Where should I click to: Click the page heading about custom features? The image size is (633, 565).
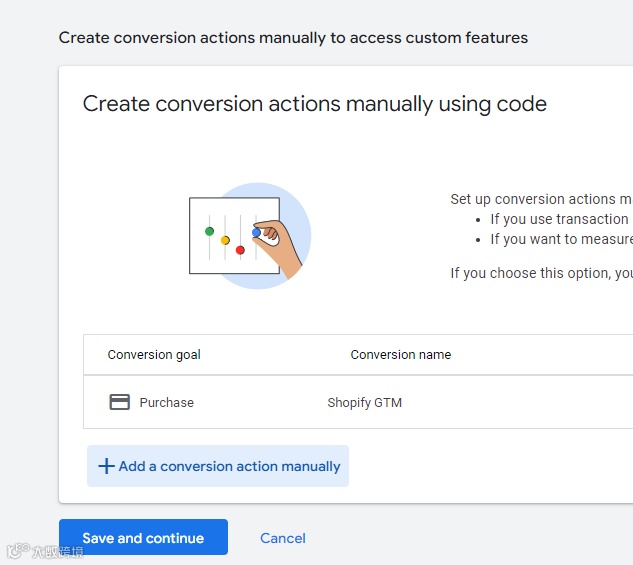pos(293,38)
